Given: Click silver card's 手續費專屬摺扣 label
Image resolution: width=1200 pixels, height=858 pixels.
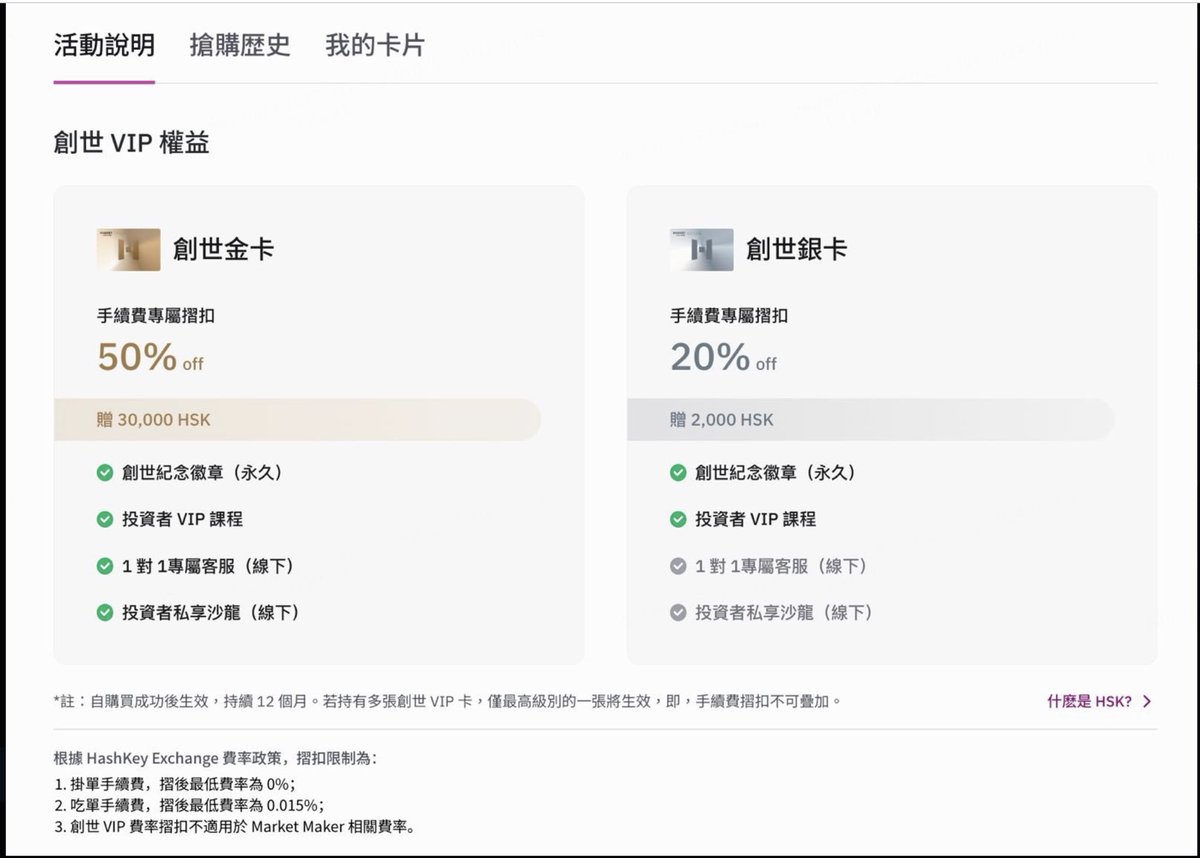Looking at the screenshot, I should [728, 316].
